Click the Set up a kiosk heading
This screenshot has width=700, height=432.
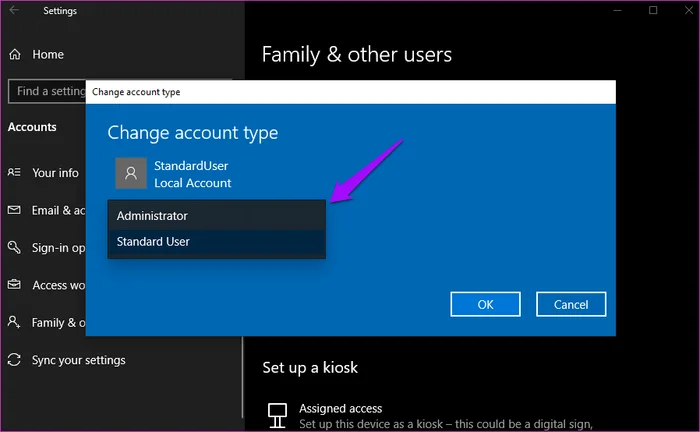point(310,368)
